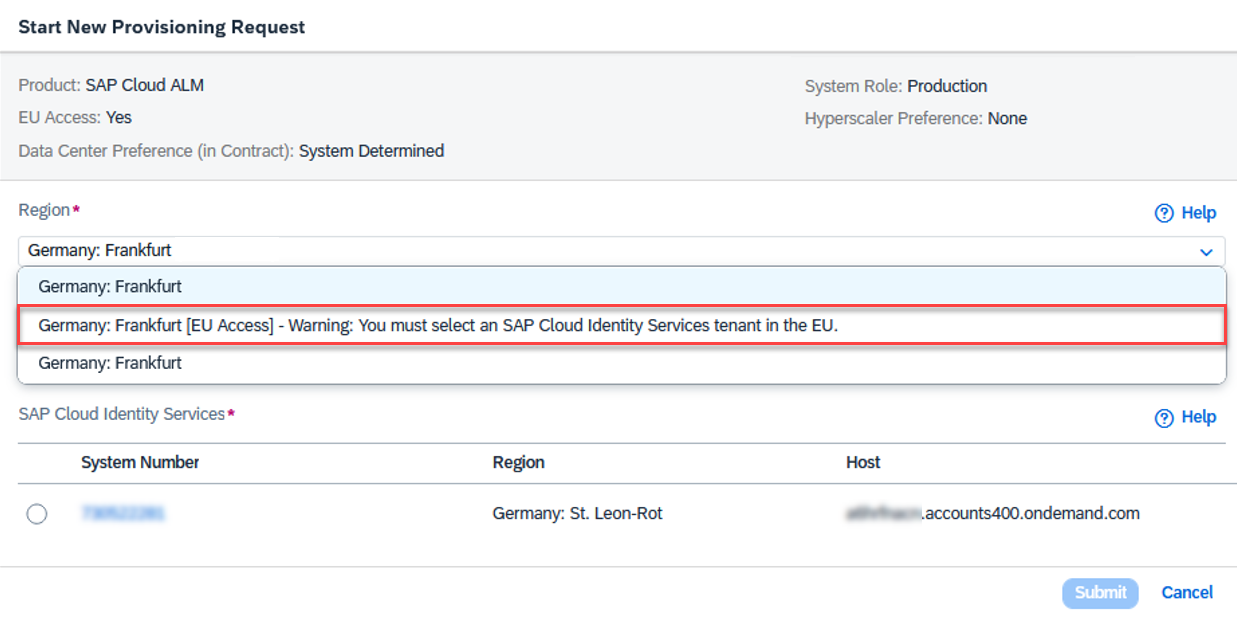Screen dimensions: 1237x617
Task: Open the blurred system number link
Action: (x=123, y=513)
